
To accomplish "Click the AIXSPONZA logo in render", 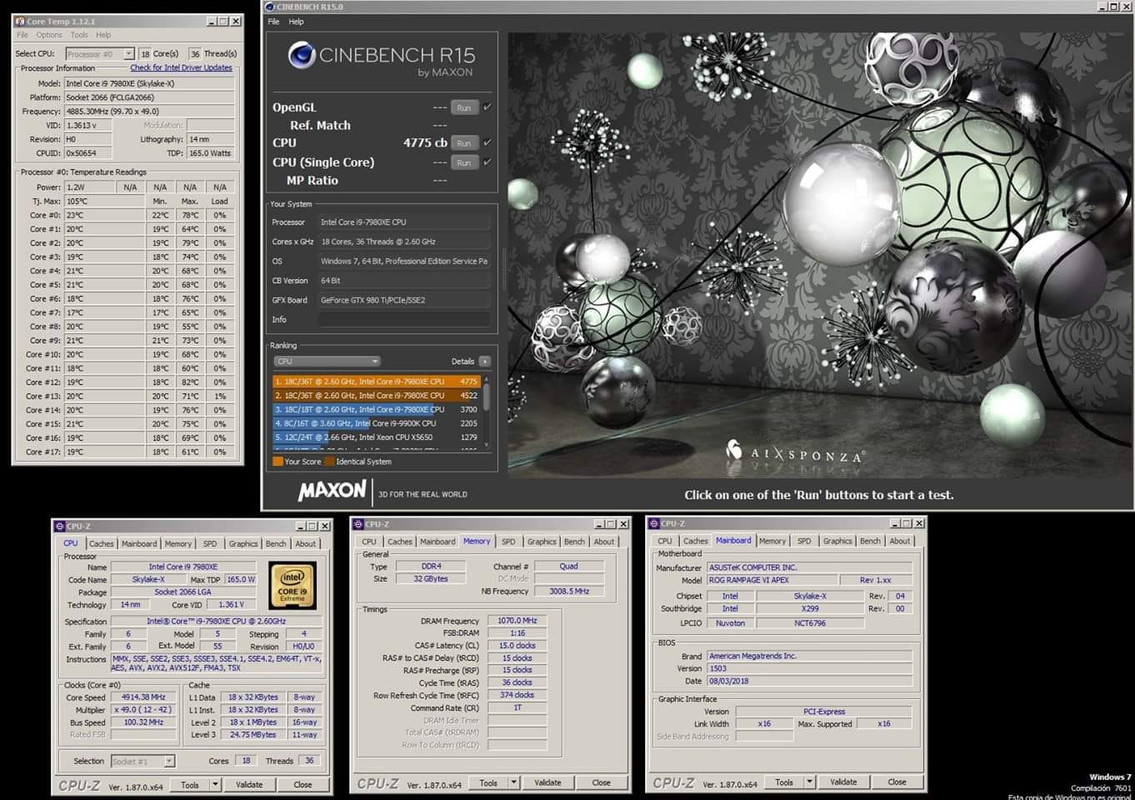I will pyautogui.click(x=795, y=453).
